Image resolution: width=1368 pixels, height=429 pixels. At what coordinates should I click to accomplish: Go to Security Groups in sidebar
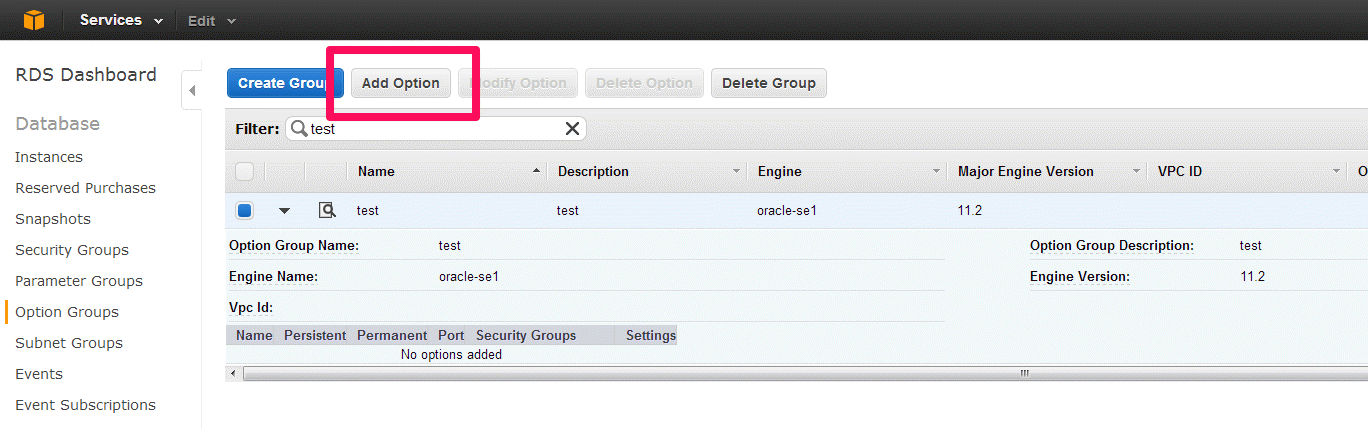[x=72, y=250]
